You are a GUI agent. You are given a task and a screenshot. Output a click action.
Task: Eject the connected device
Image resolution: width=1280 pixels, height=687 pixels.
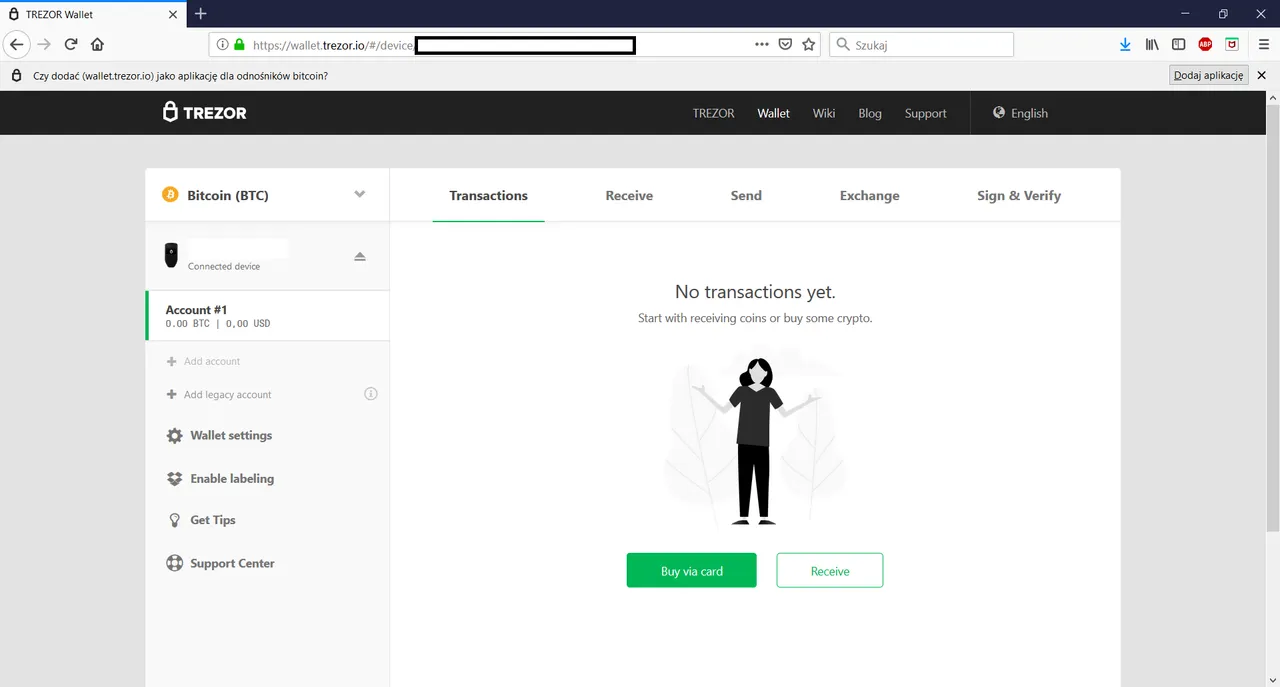[360, 256]
